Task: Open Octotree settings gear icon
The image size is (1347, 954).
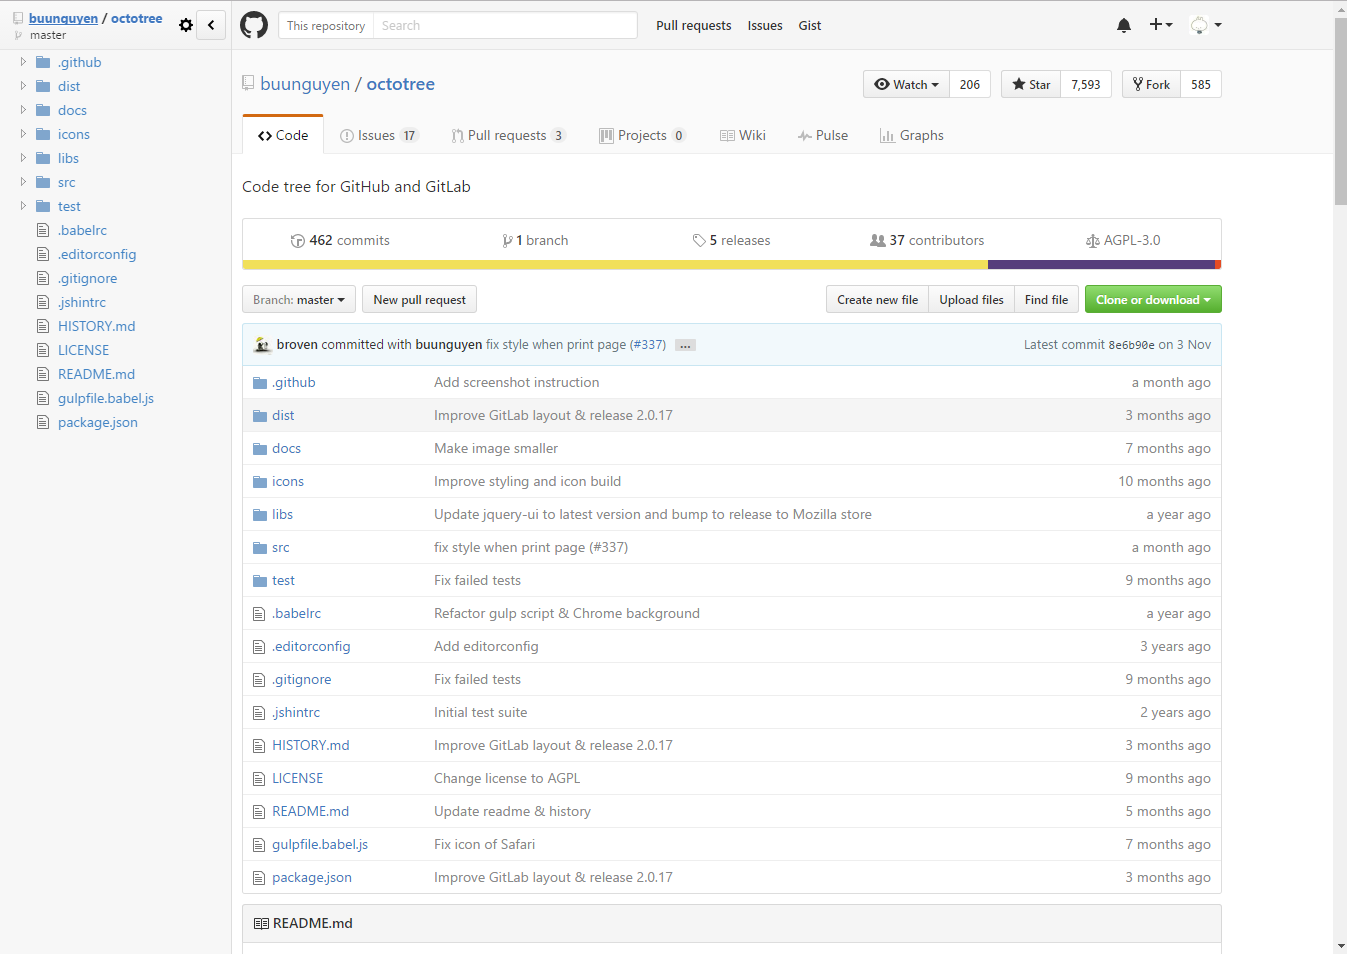Action: (x=186, y=25)
